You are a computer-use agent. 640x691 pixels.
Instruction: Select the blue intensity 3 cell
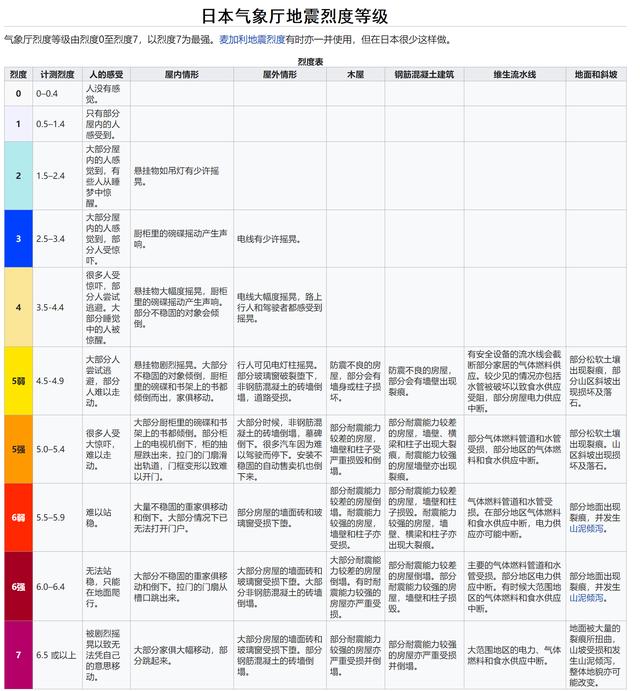(x=18, y=239)
